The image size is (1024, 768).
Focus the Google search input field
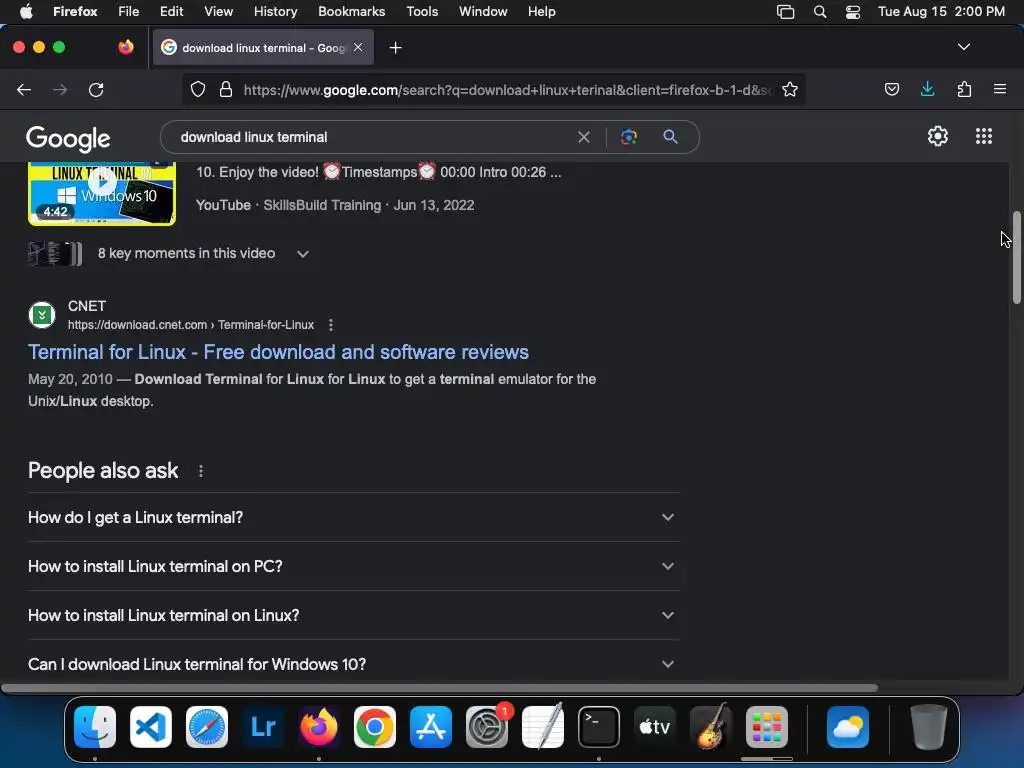click(x=372, y=137)
